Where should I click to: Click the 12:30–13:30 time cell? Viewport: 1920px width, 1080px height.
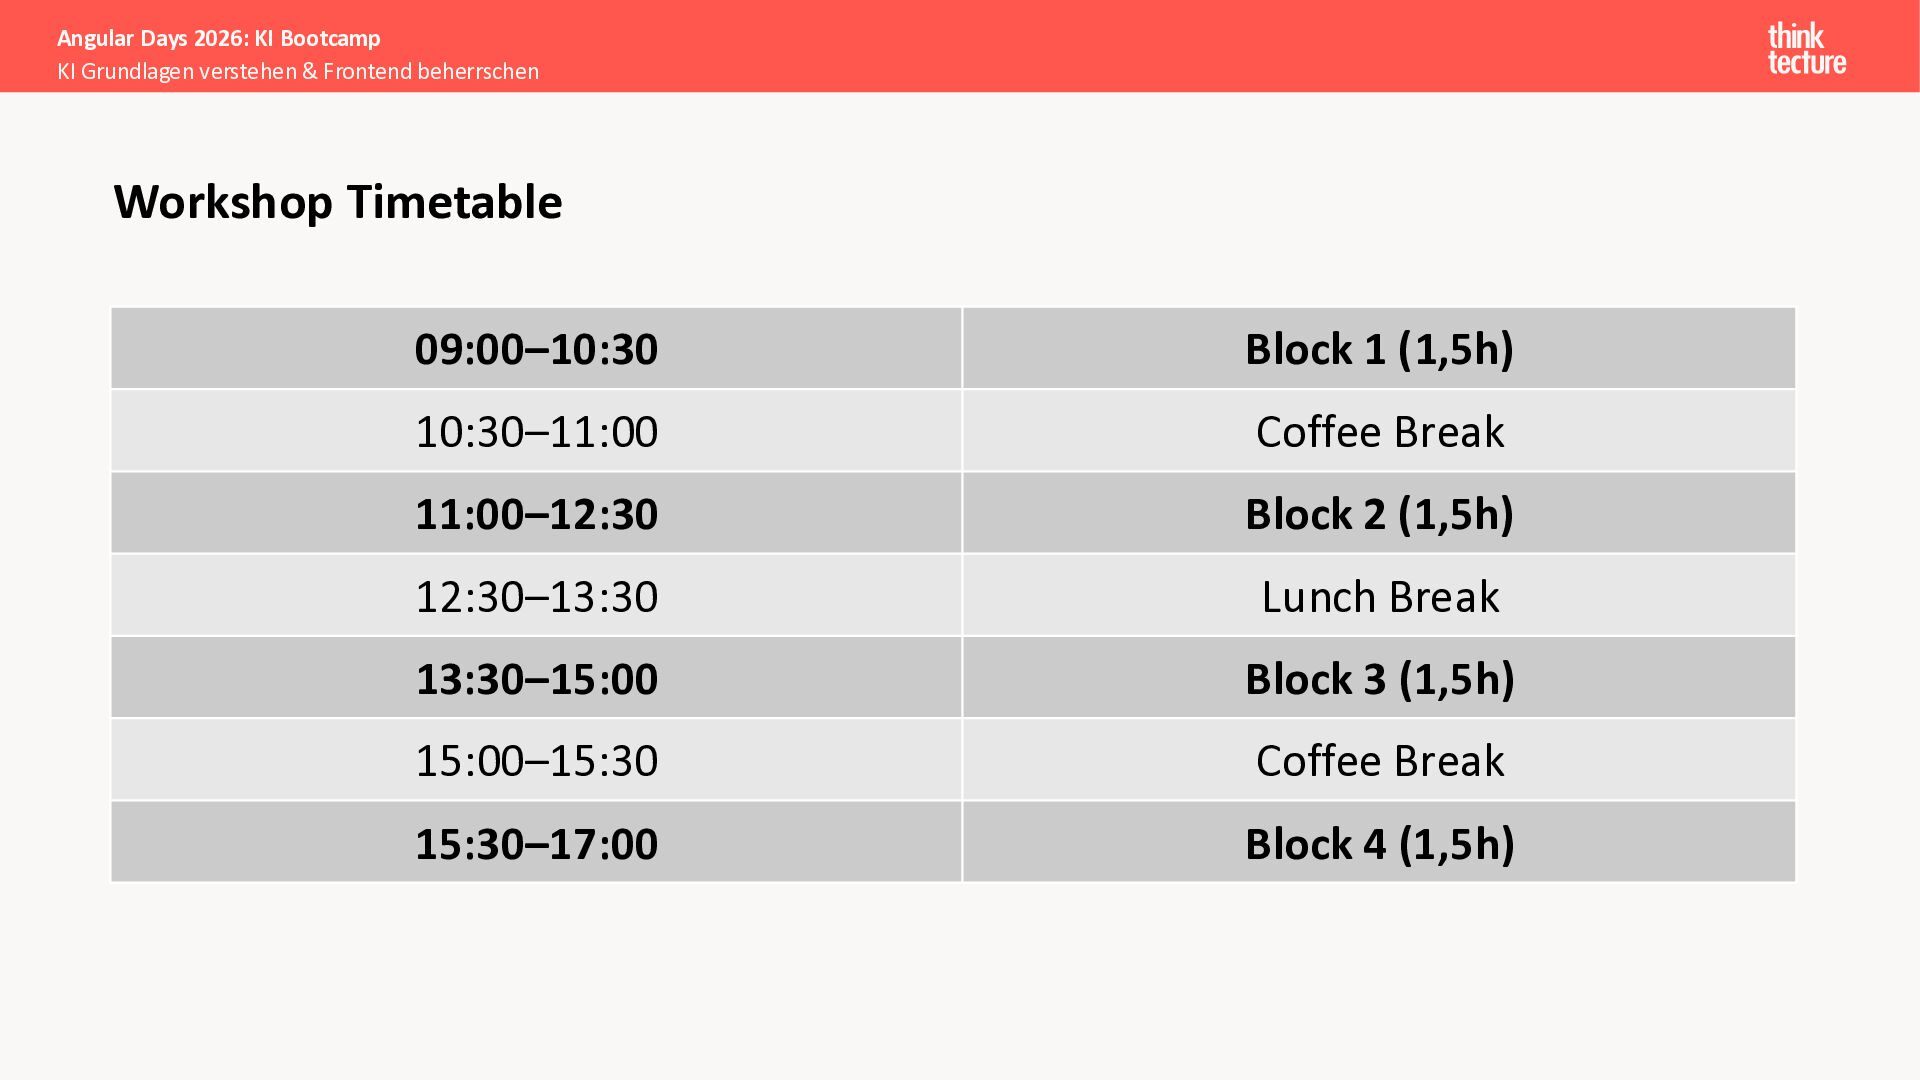point(536,596)
